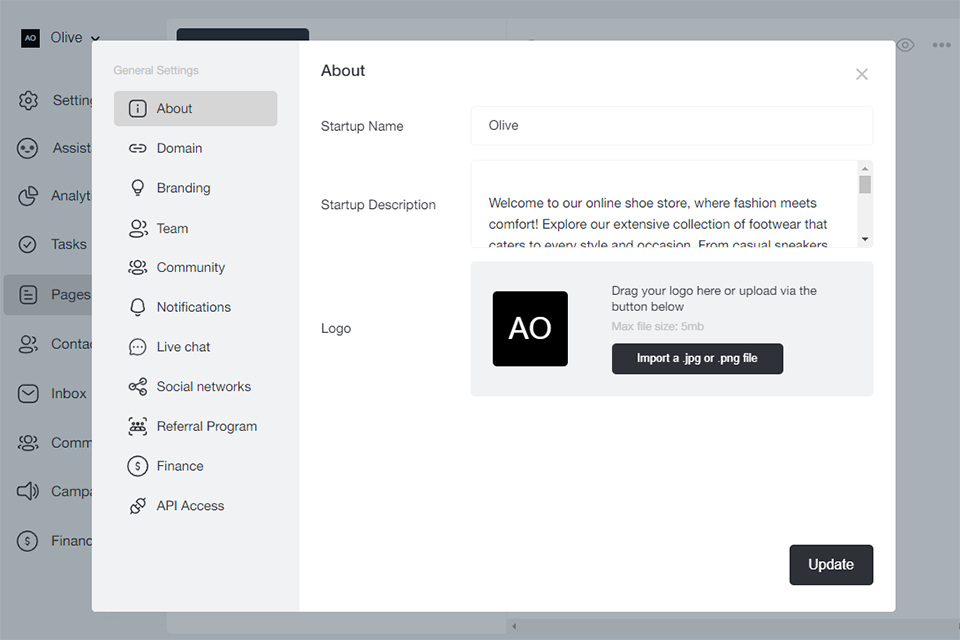Click Import a .jpg or .png file

point(697,358)
